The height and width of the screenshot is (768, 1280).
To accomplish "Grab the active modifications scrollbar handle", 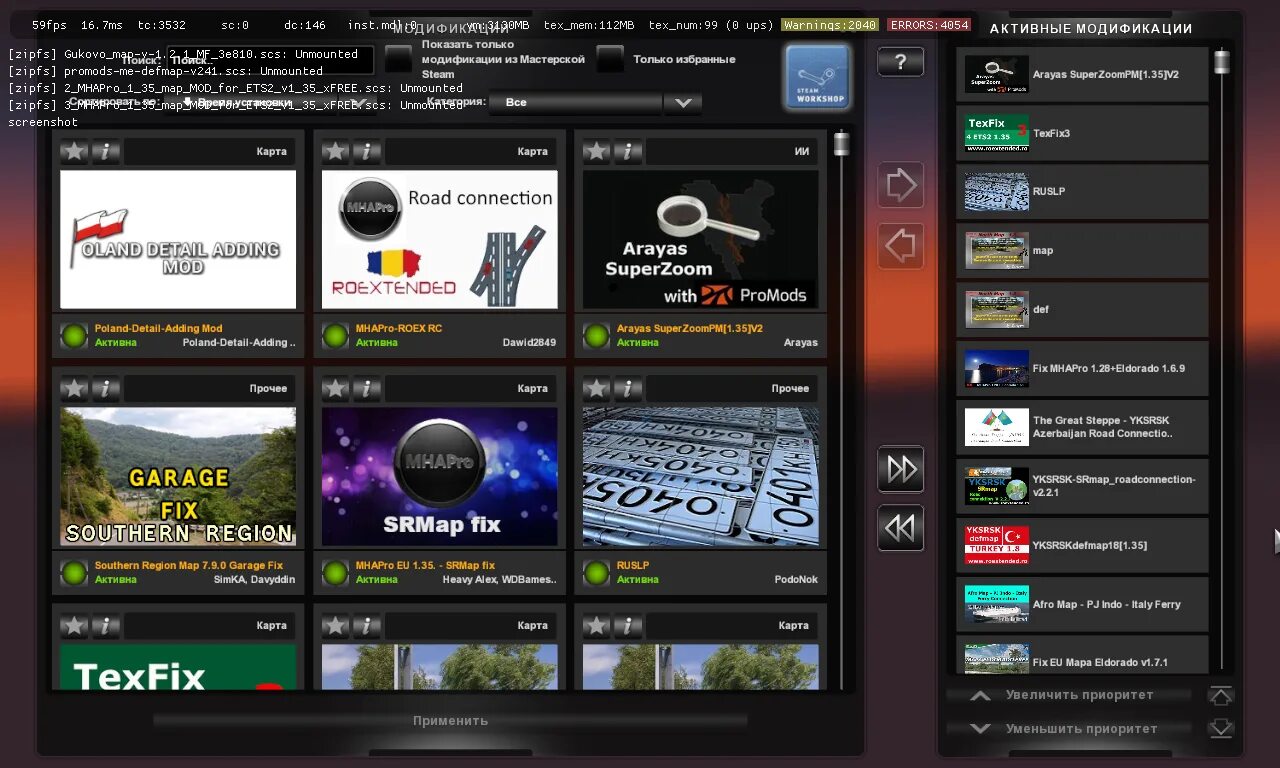I will point(1221,62).
